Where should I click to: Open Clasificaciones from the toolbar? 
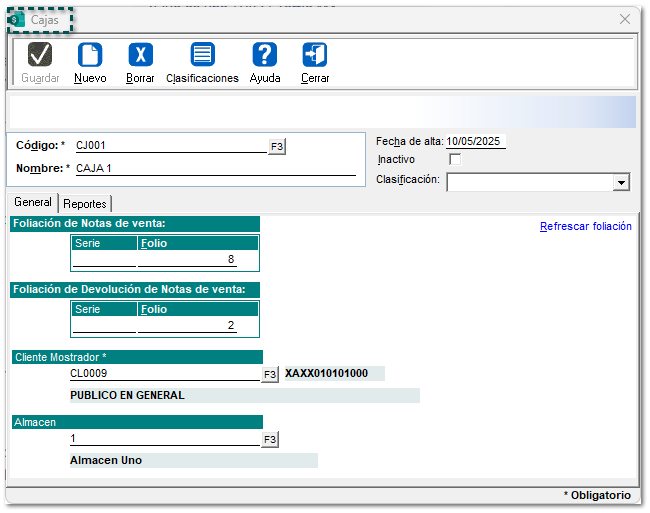click(202, 55)
